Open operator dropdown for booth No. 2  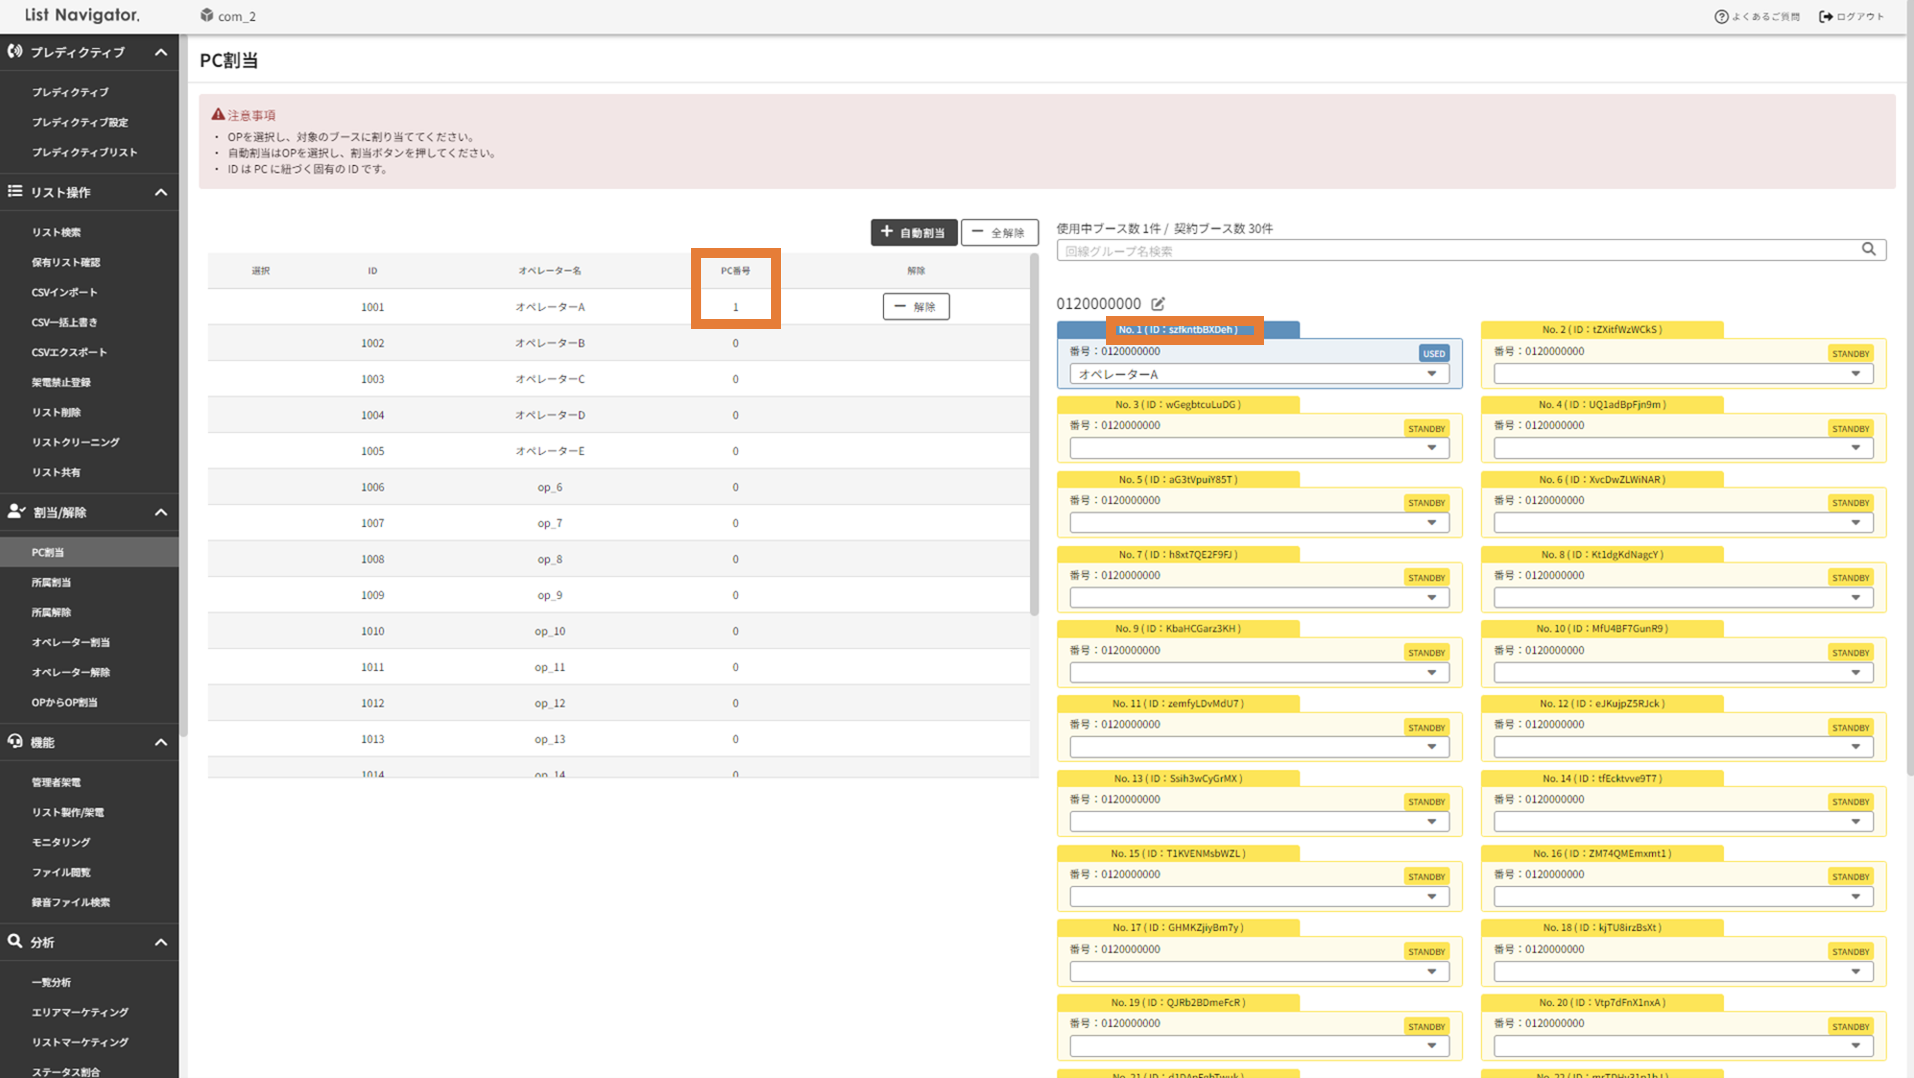pyautogui.click(x=1683, y=374)
